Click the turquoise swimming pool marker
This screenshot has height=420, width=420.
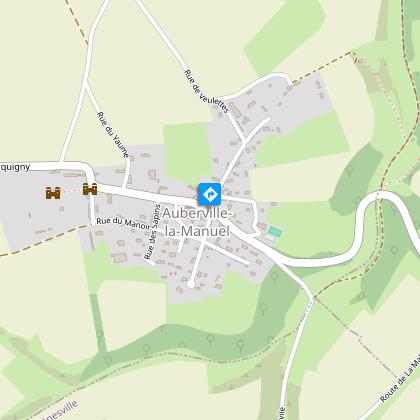[x=275, y=232]
